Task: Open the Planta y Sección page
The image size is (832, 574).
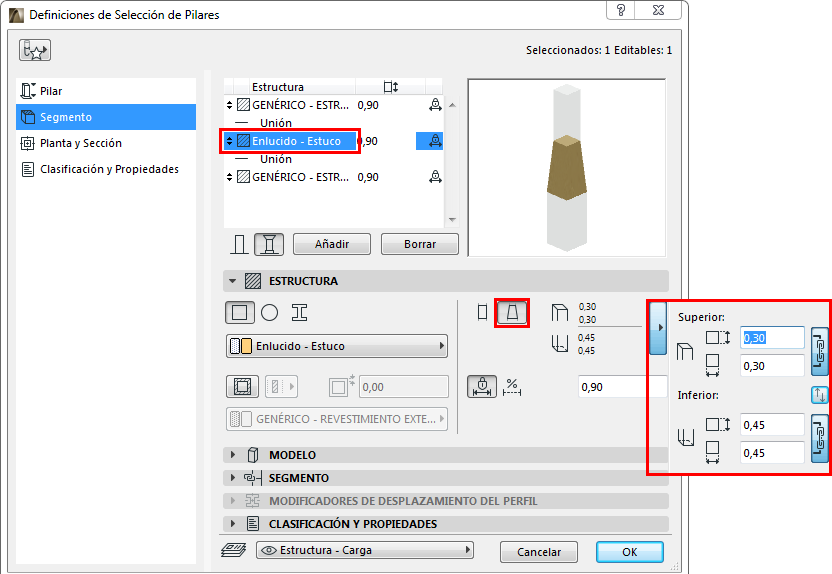Action: click(x=106, y=143)
